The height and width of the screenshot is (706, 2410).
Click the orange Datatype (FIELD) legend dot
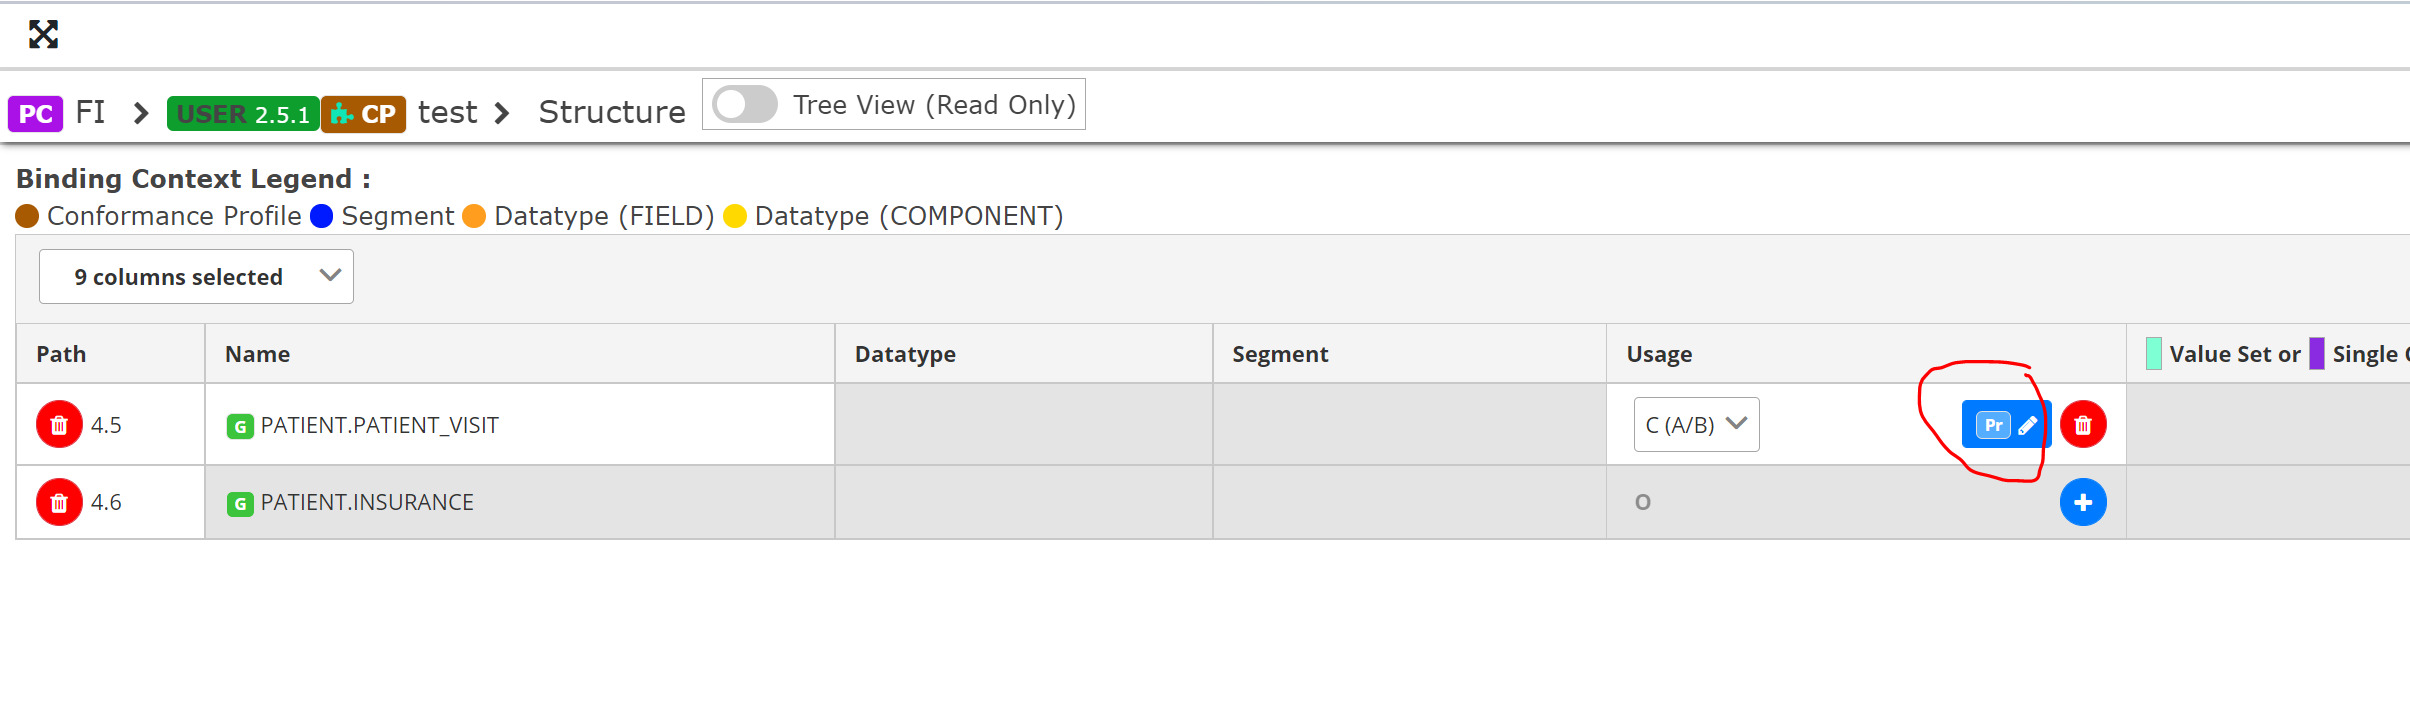[475, 216]
